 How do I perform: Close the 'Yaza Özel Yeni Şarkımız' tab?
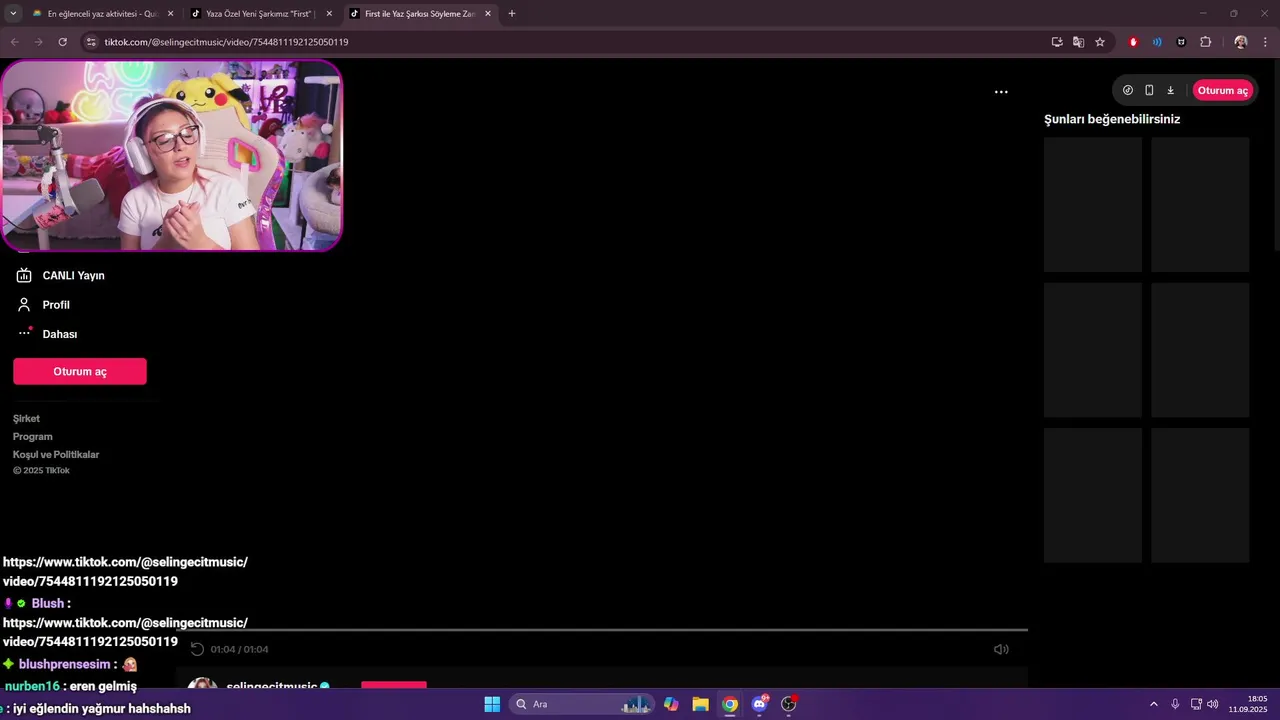pyautogui.click(x=329, y=14)
